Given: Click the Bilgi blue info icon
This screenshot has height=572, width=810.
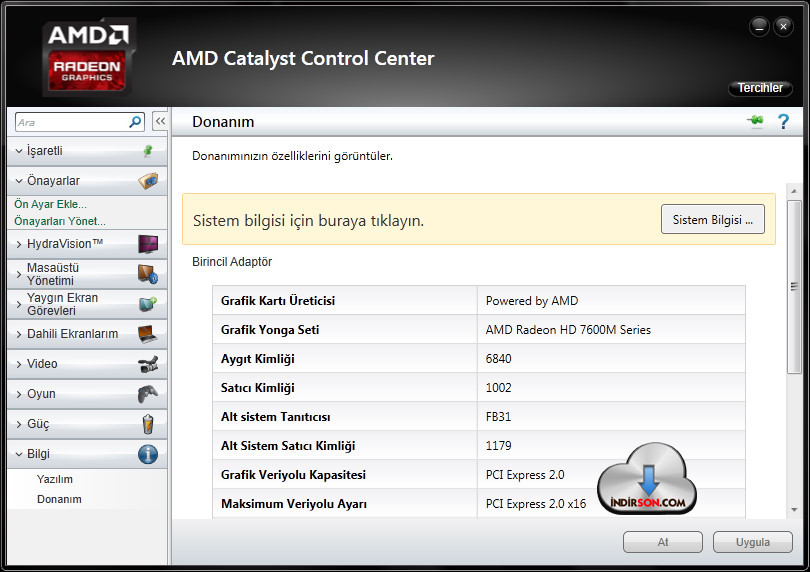Looking at the screenshot, I should coord(148,454).
